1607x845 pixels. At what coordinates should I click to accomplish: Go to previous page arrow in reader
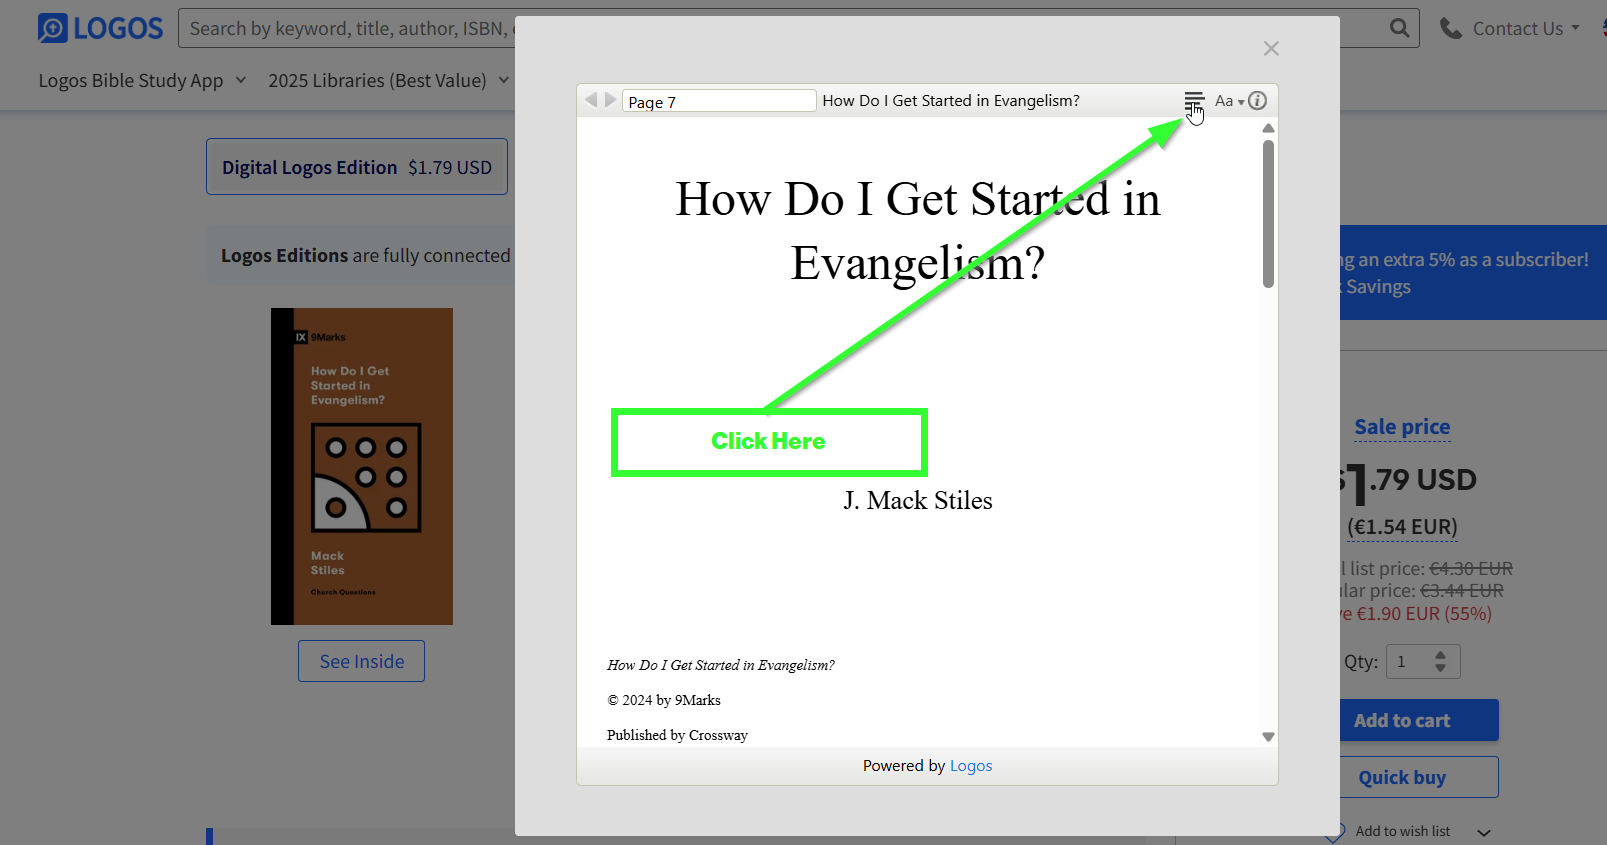pyautogui.click(x=591, y=100)
